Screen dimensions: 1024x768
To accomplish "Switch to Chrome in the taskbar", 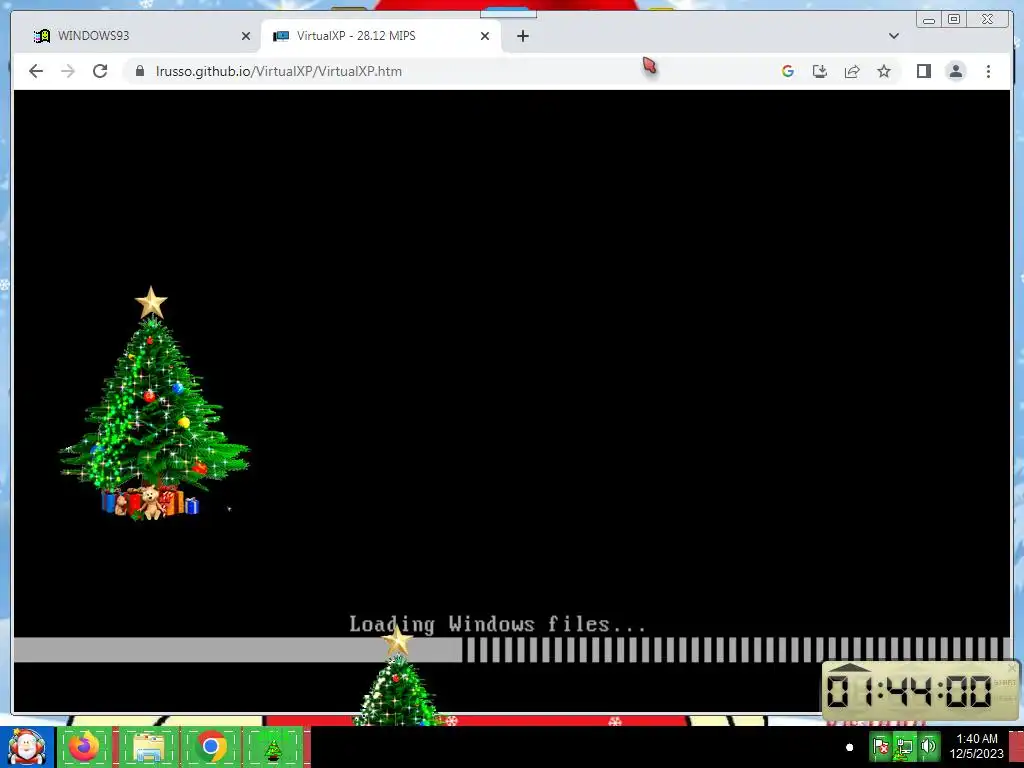I will point(210,747).
